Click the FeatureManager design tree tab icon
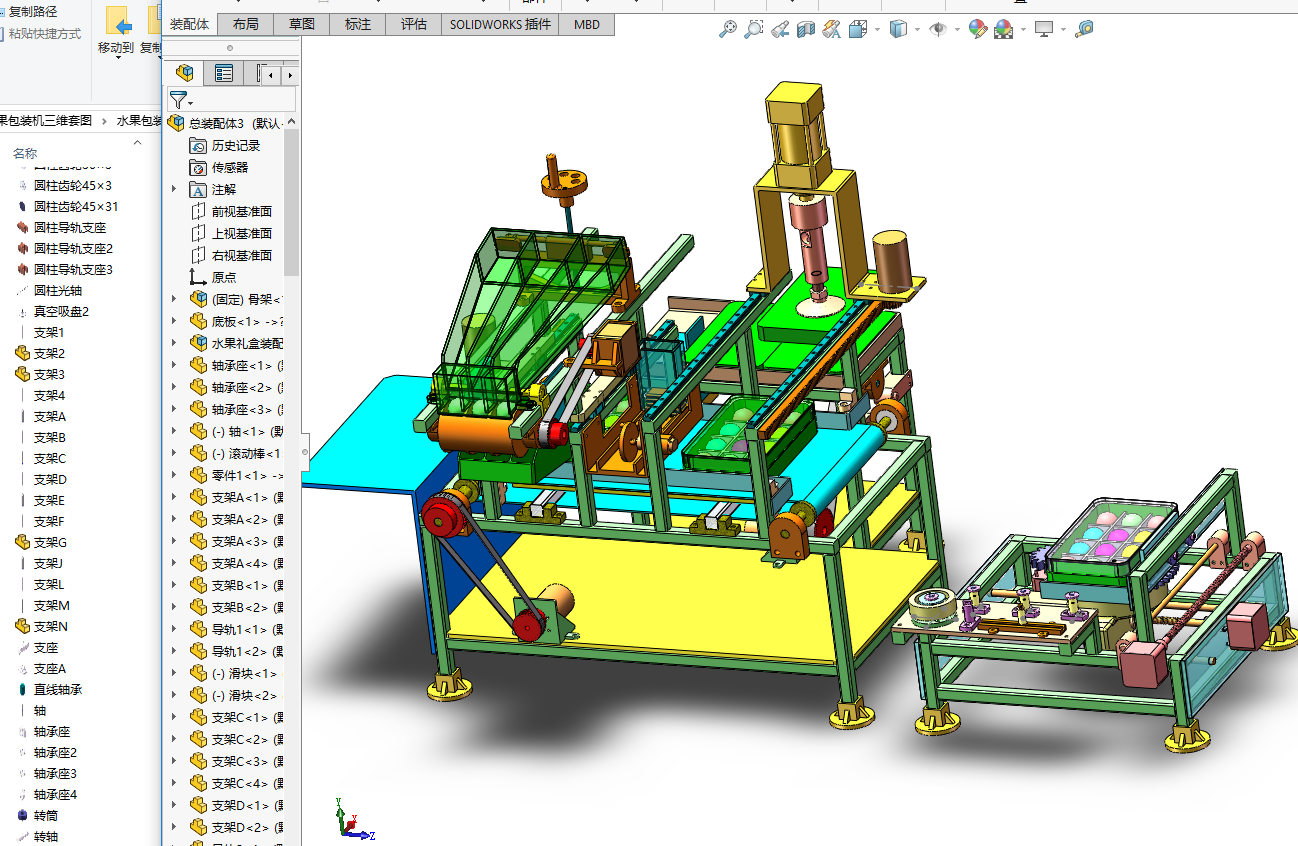Viewport: 1298px width, 846px height. click(184, 73)
